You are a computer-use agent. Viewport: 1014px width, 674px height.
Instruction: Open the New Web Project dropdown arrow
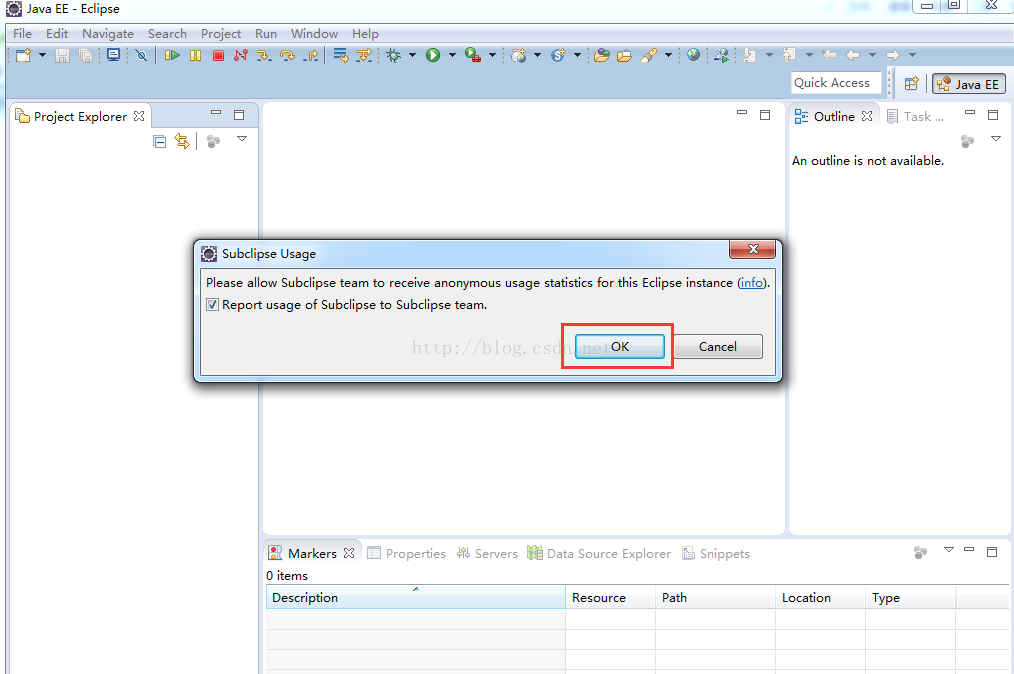[x=537, y=56]
